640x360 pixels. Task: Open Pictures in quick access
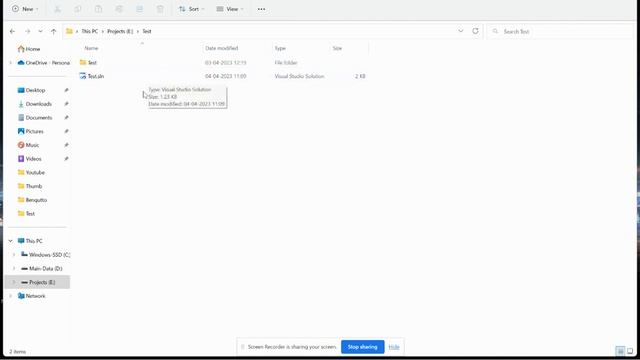31,131
